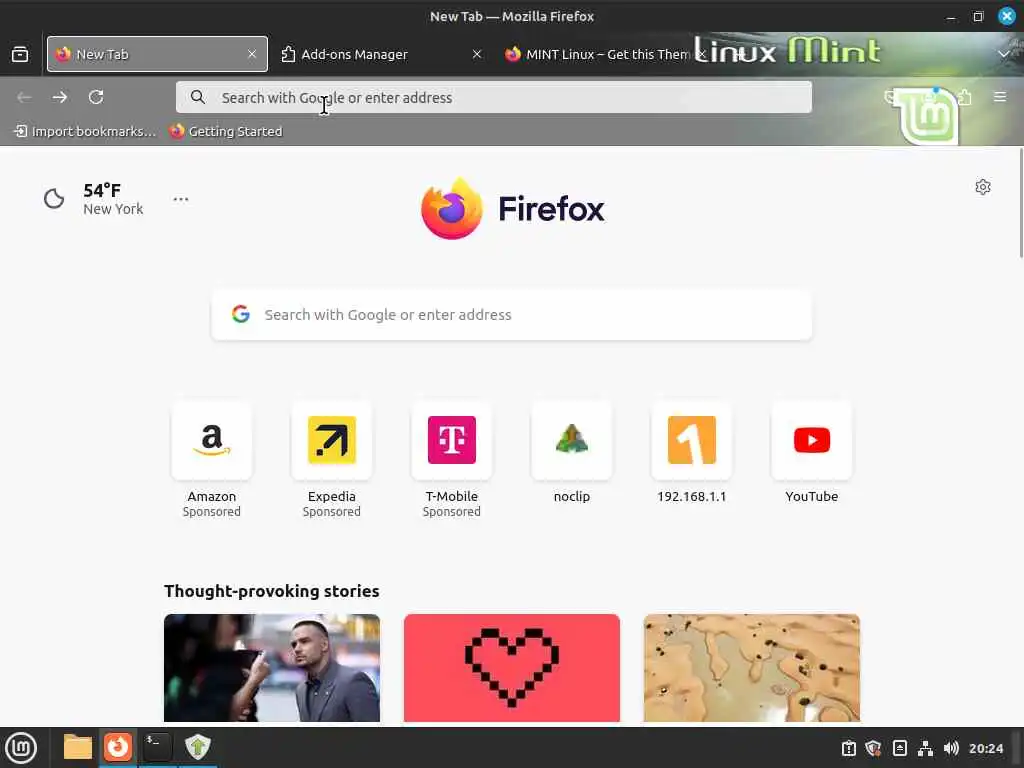Switch to Firefox in the taskbar

[118, 747]
